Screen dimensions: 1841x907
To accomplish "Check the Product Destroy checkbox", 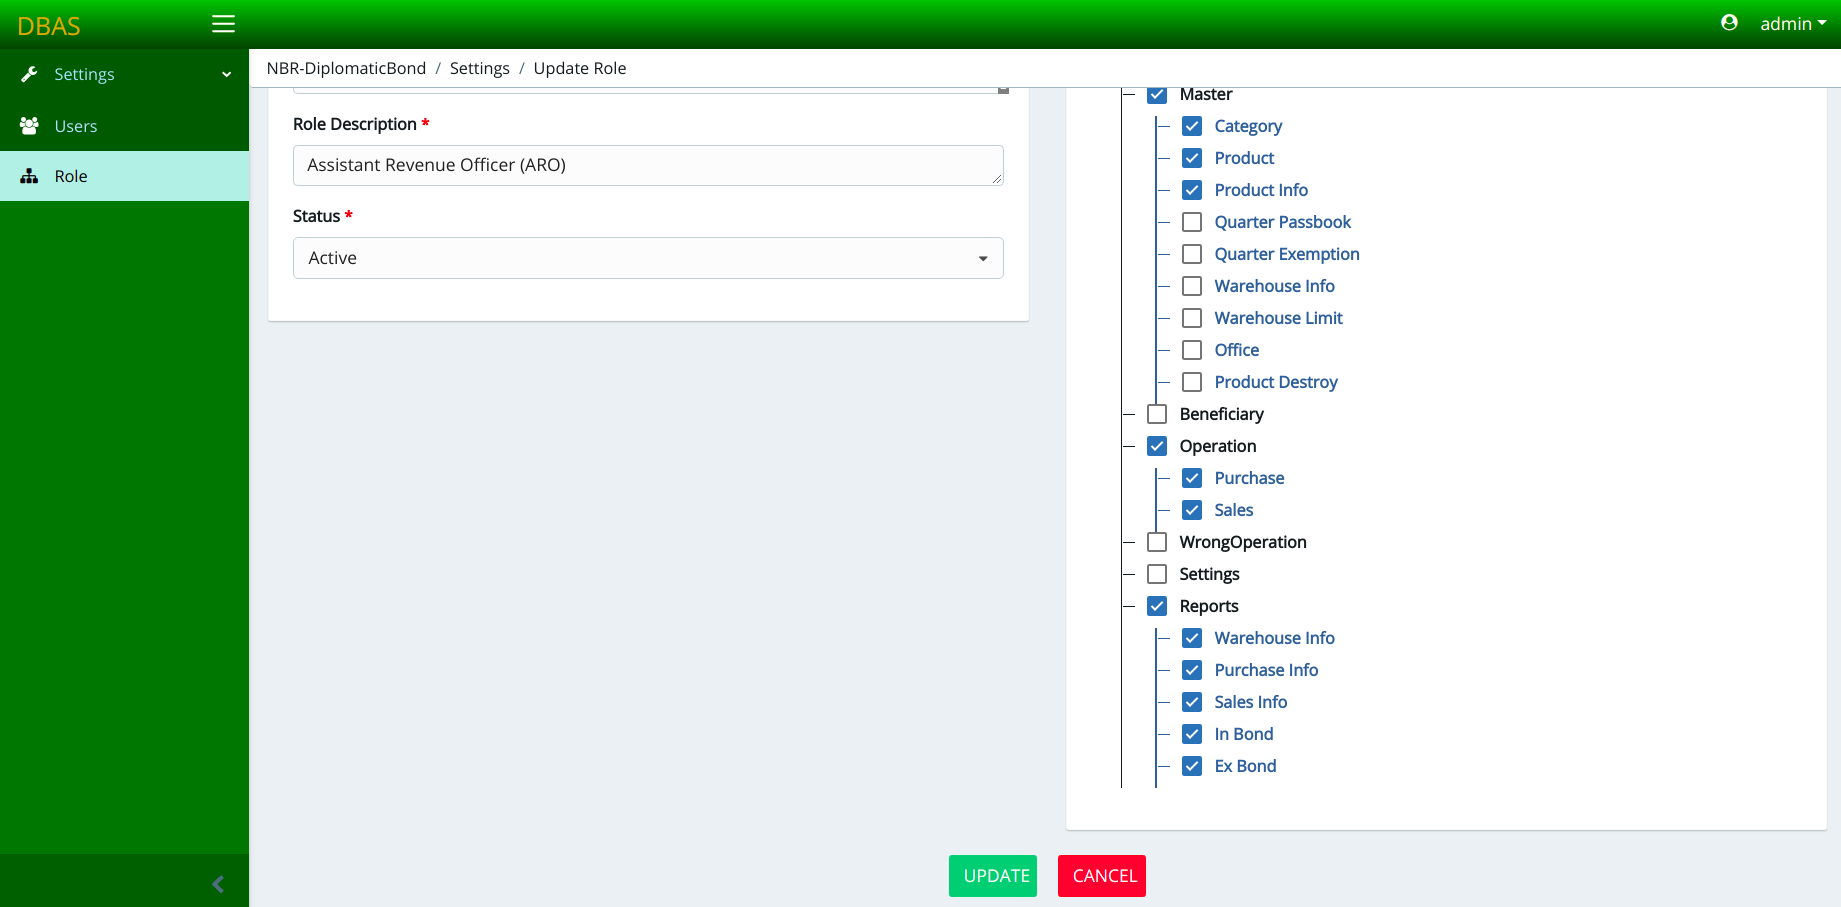I will [x=1192, y=382].
